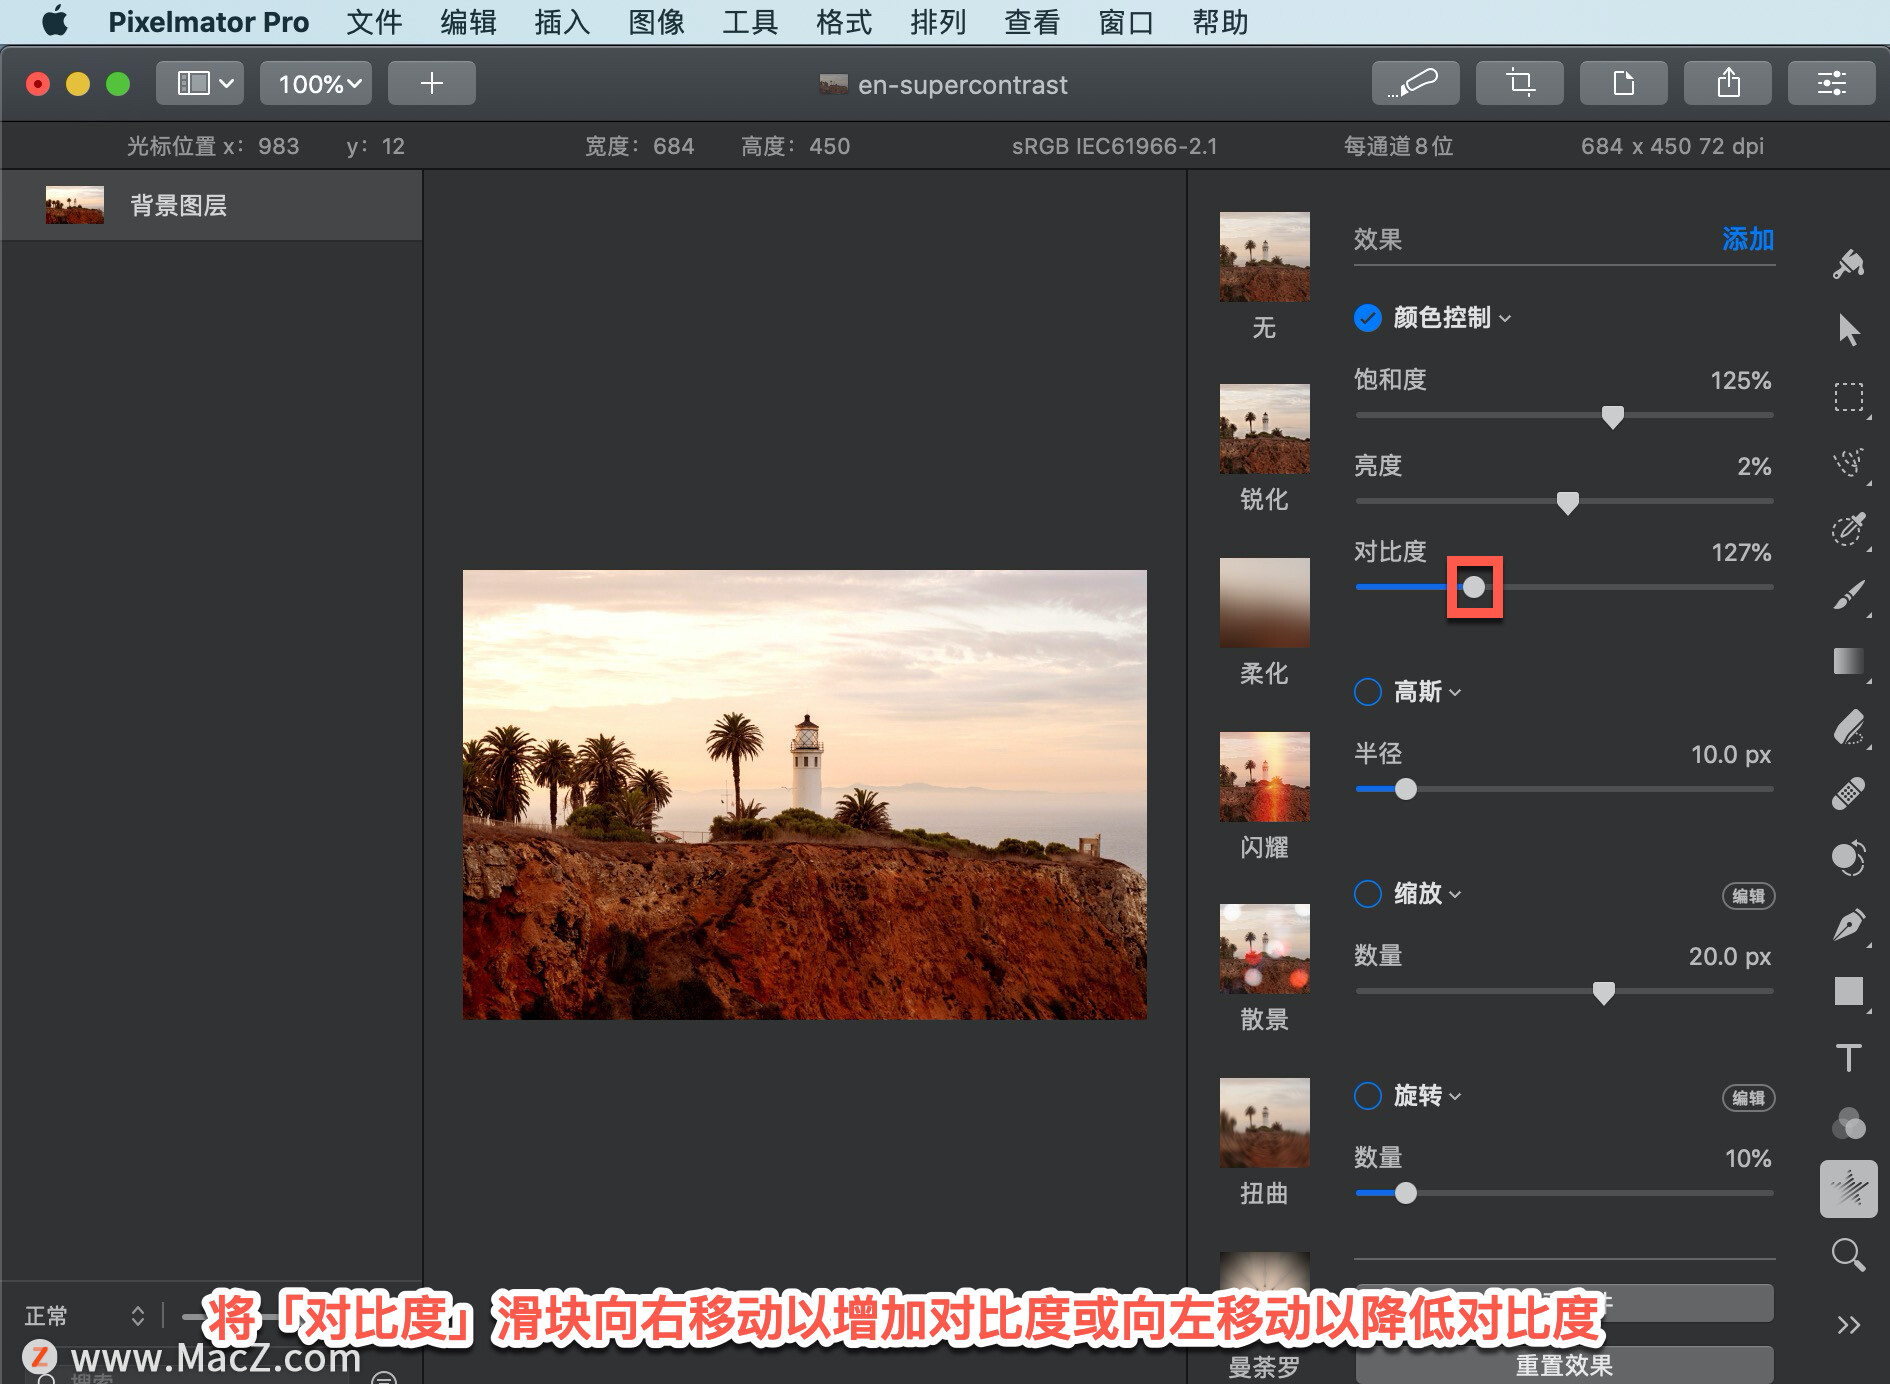Click the 半径 slider handle
Screen dimensions: 1890x1384
1405,789
